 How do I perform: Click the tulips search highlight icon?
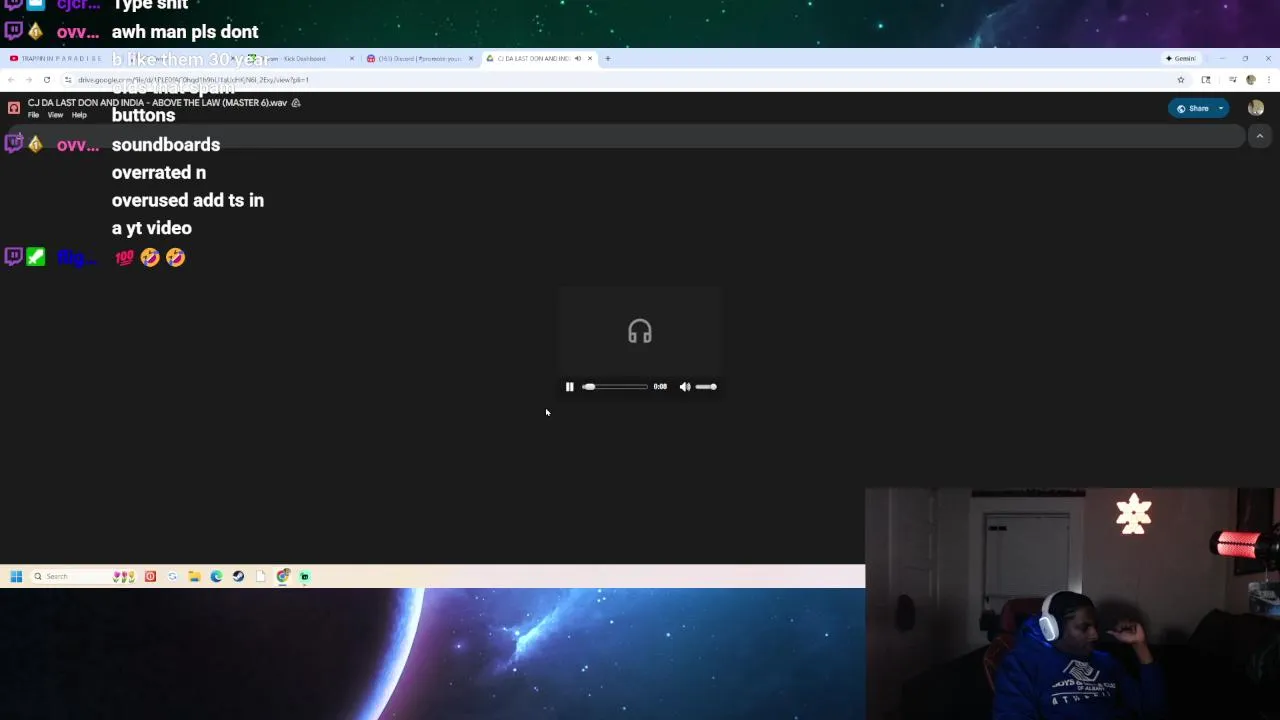click(124, 576)
